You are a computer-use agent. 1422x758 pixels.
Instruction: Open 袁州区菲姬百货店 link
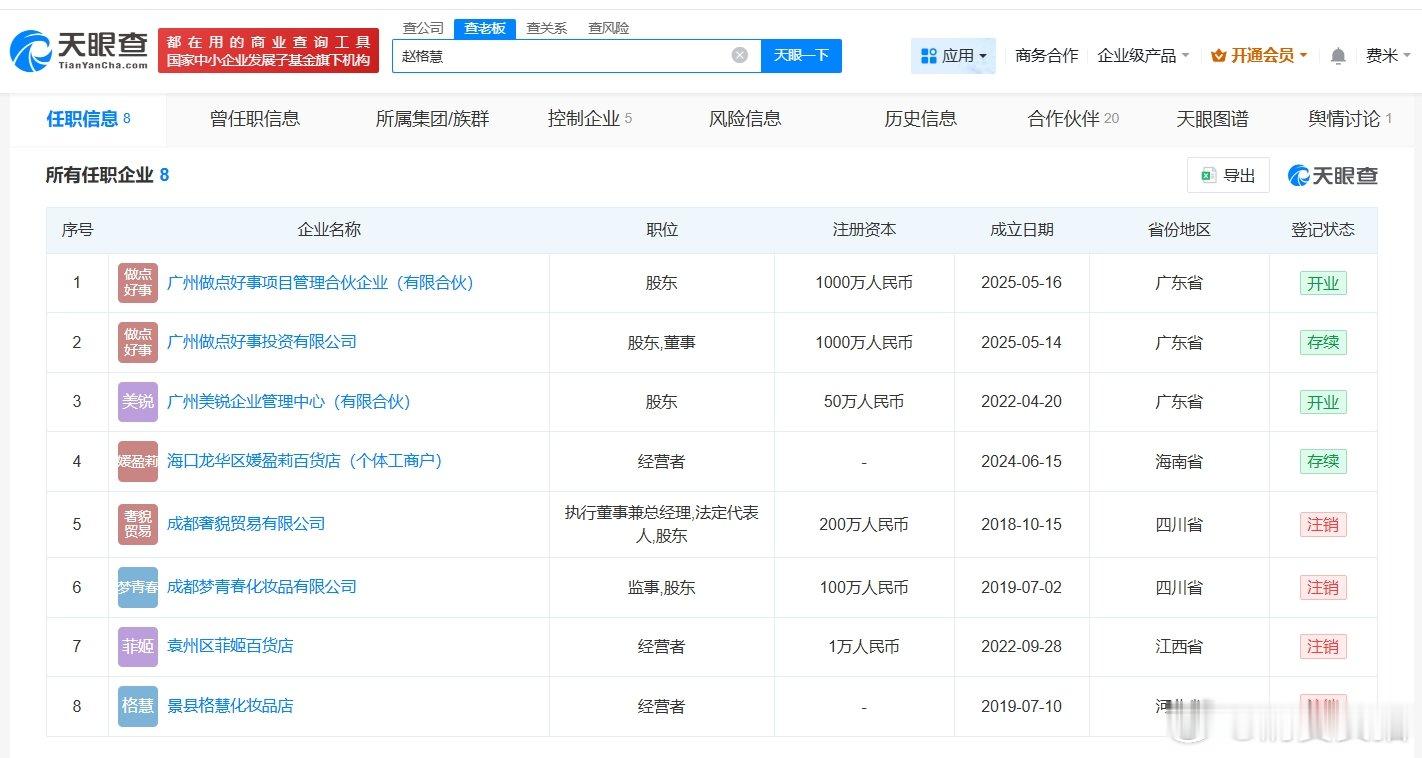(x=230, y=646)
